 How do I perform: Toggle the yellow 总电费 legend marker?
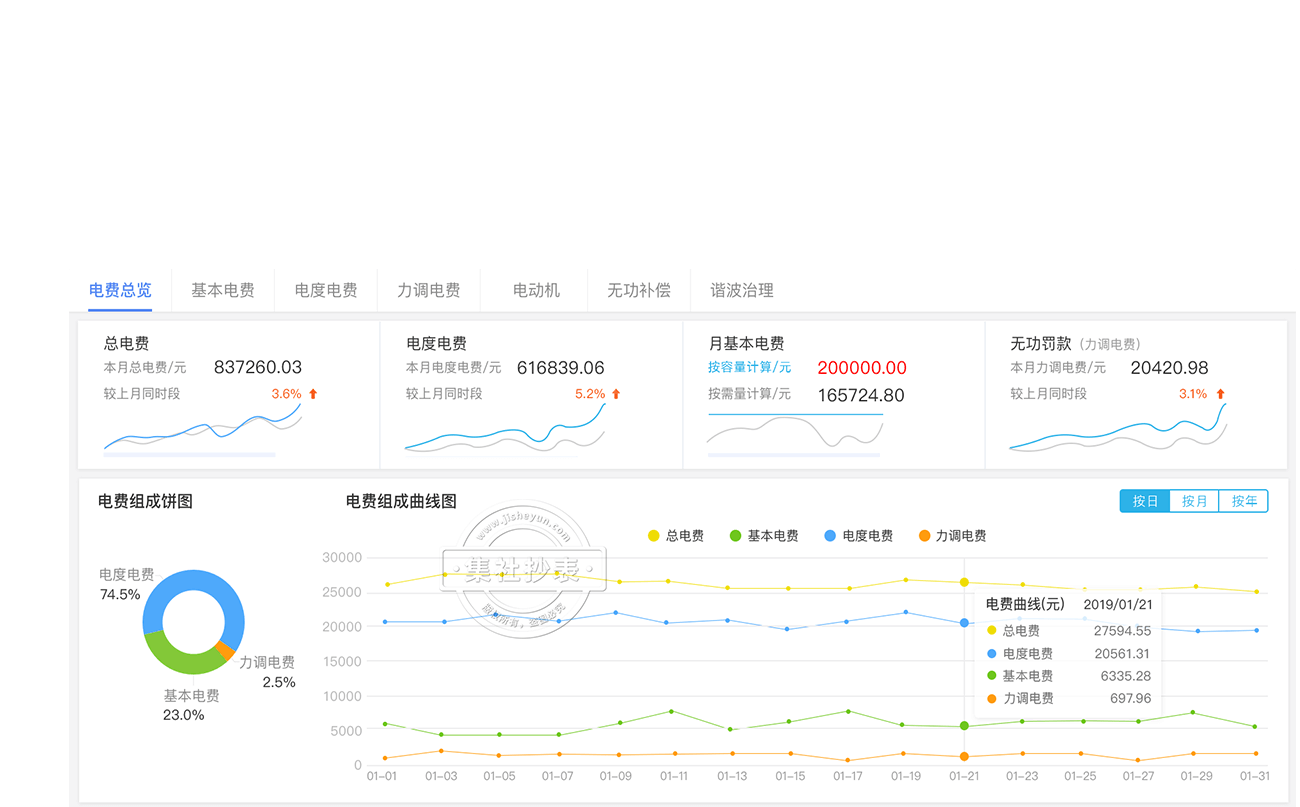pyautogui.click(x=654, y=536)
